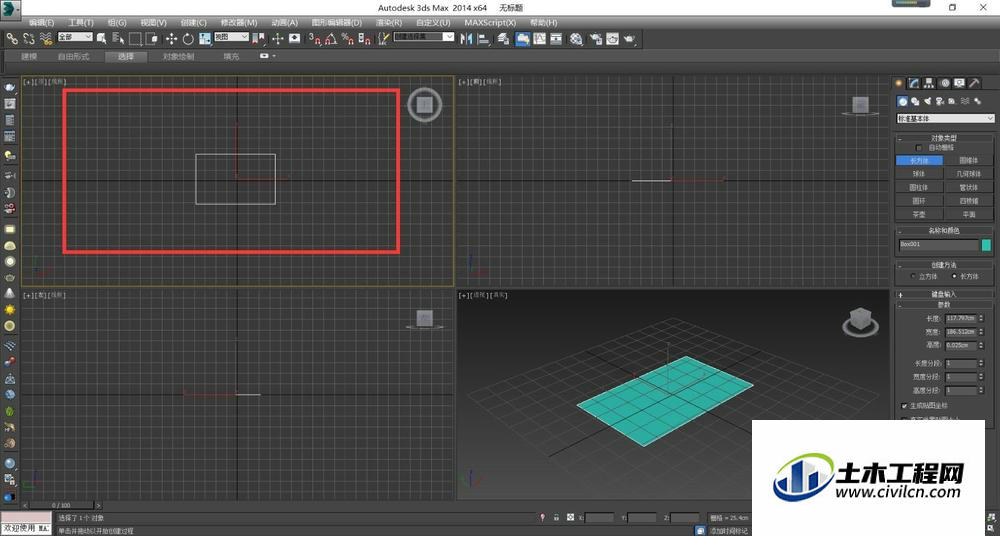Switch to the Modify panel icon

coord(914,83)
